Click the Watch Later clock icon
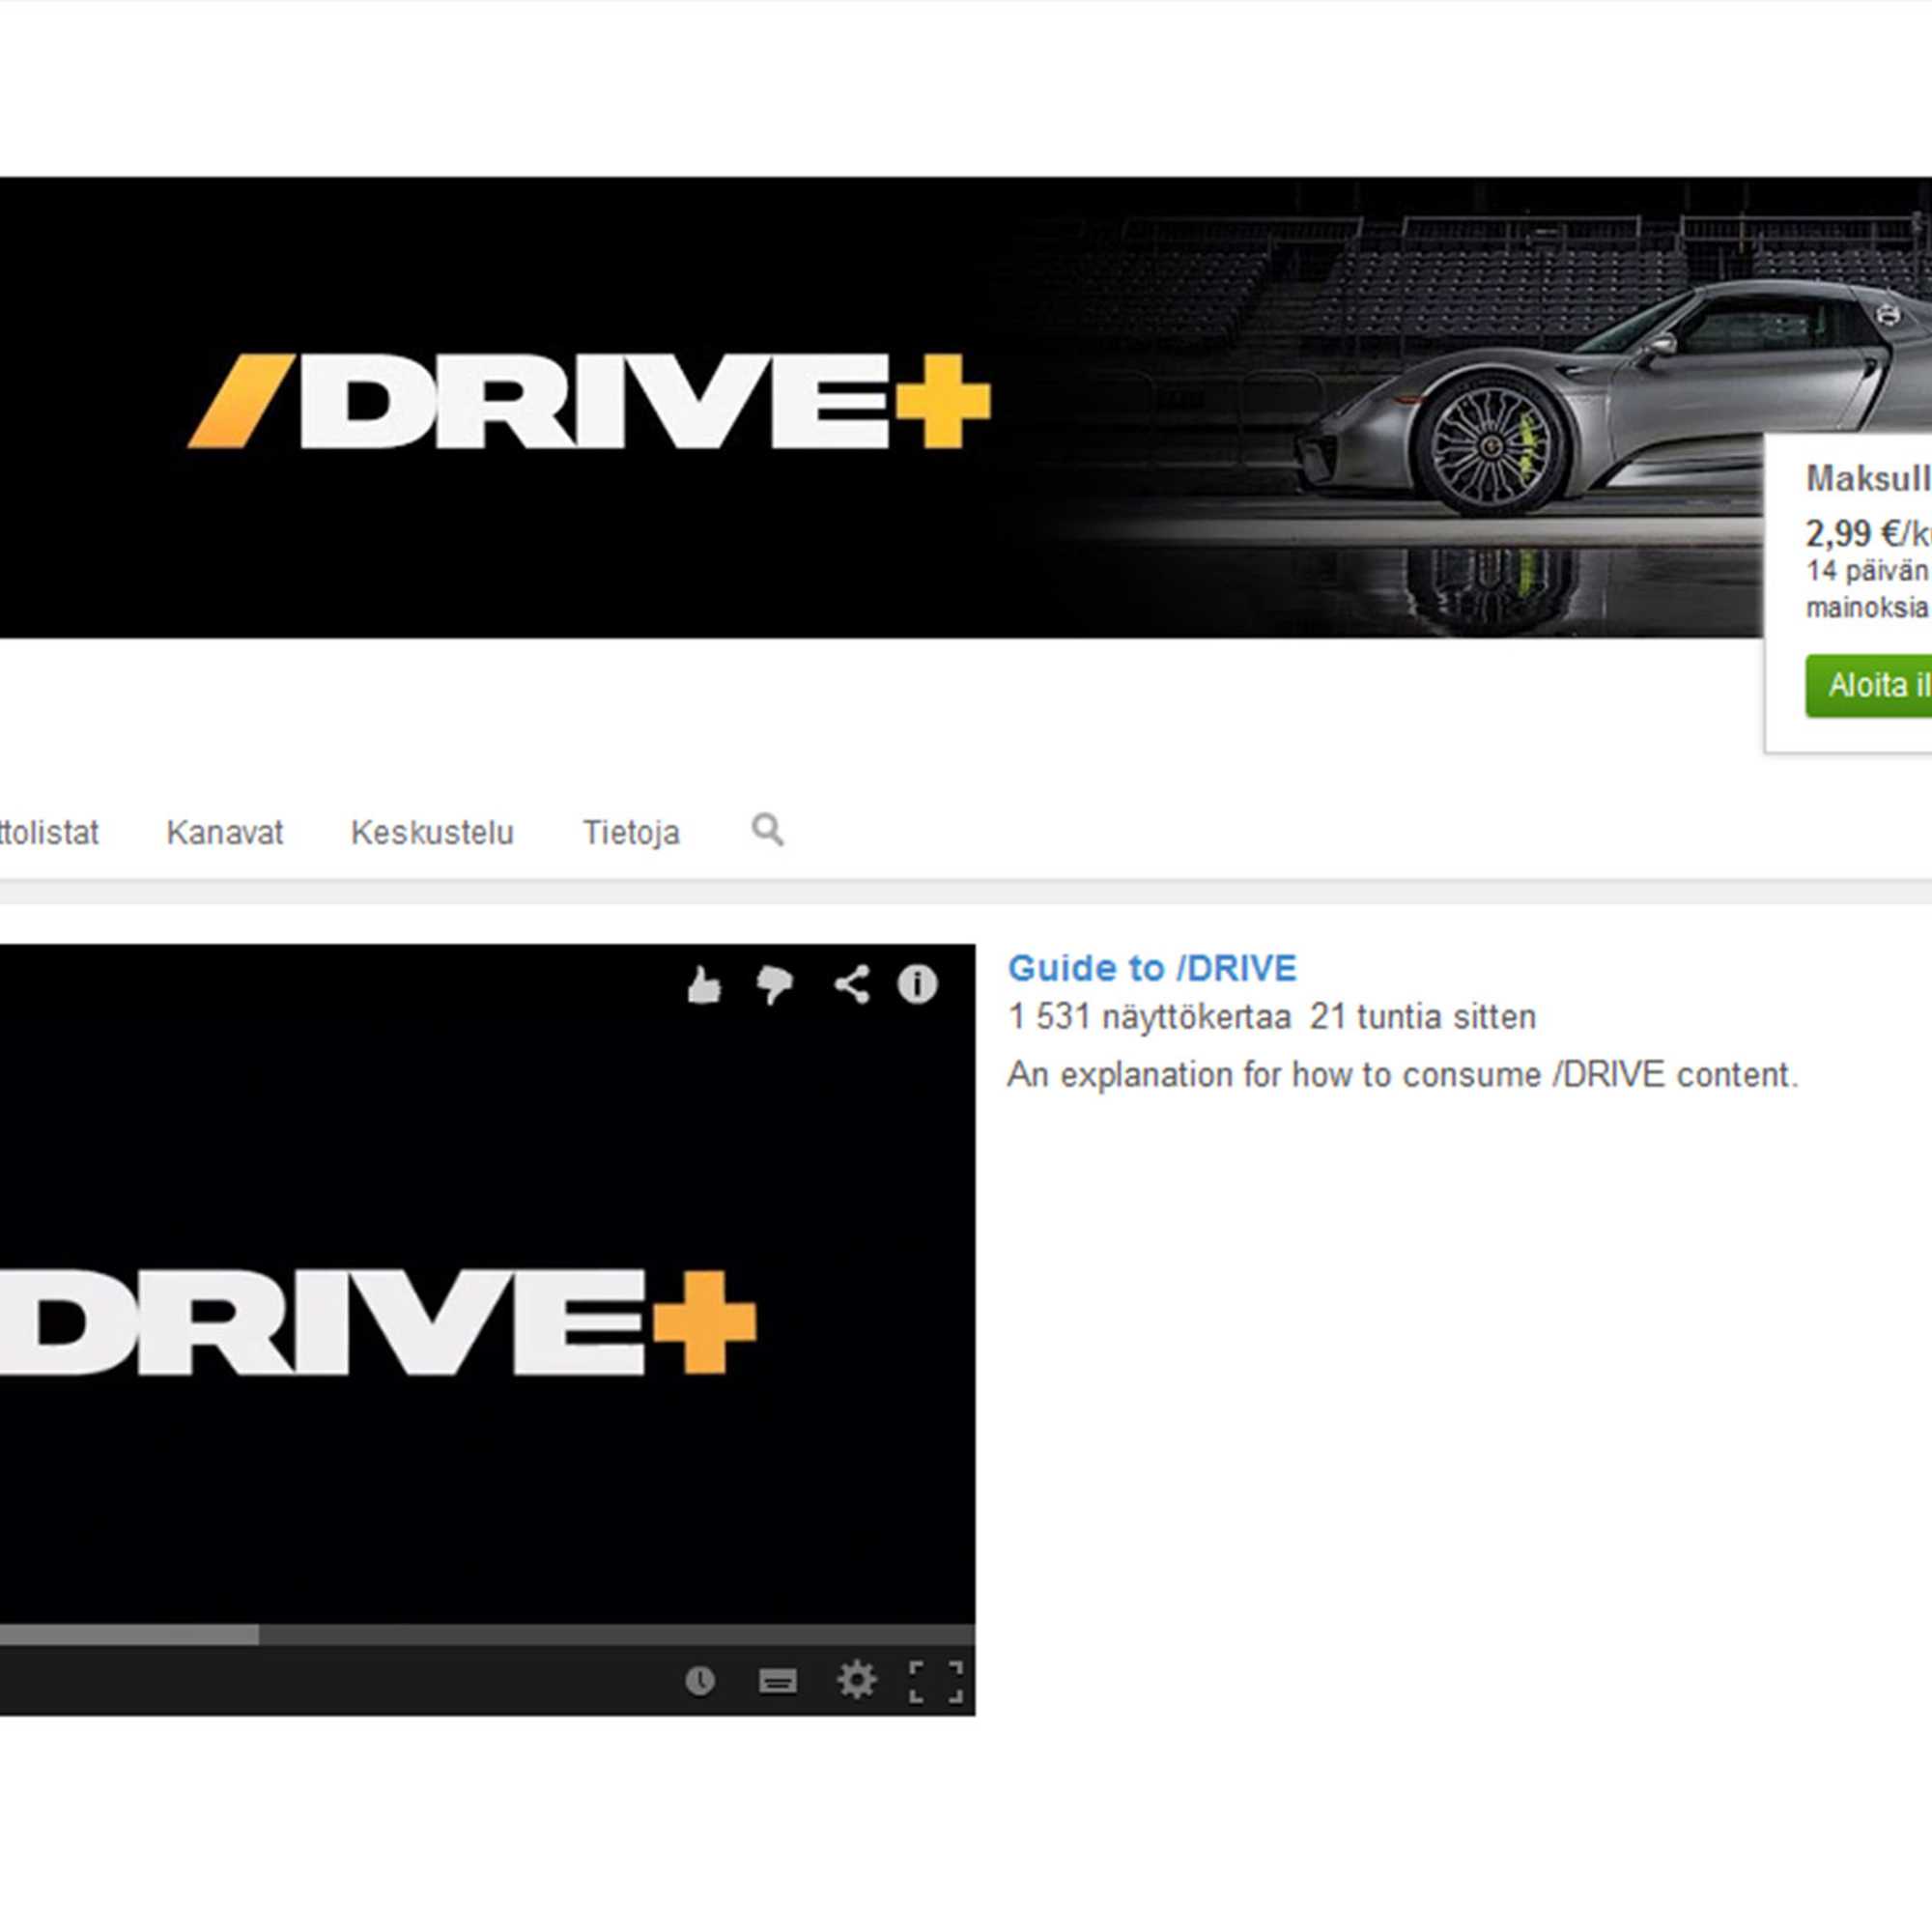Screen dimensions: 1932x1932 point(700,1681)
